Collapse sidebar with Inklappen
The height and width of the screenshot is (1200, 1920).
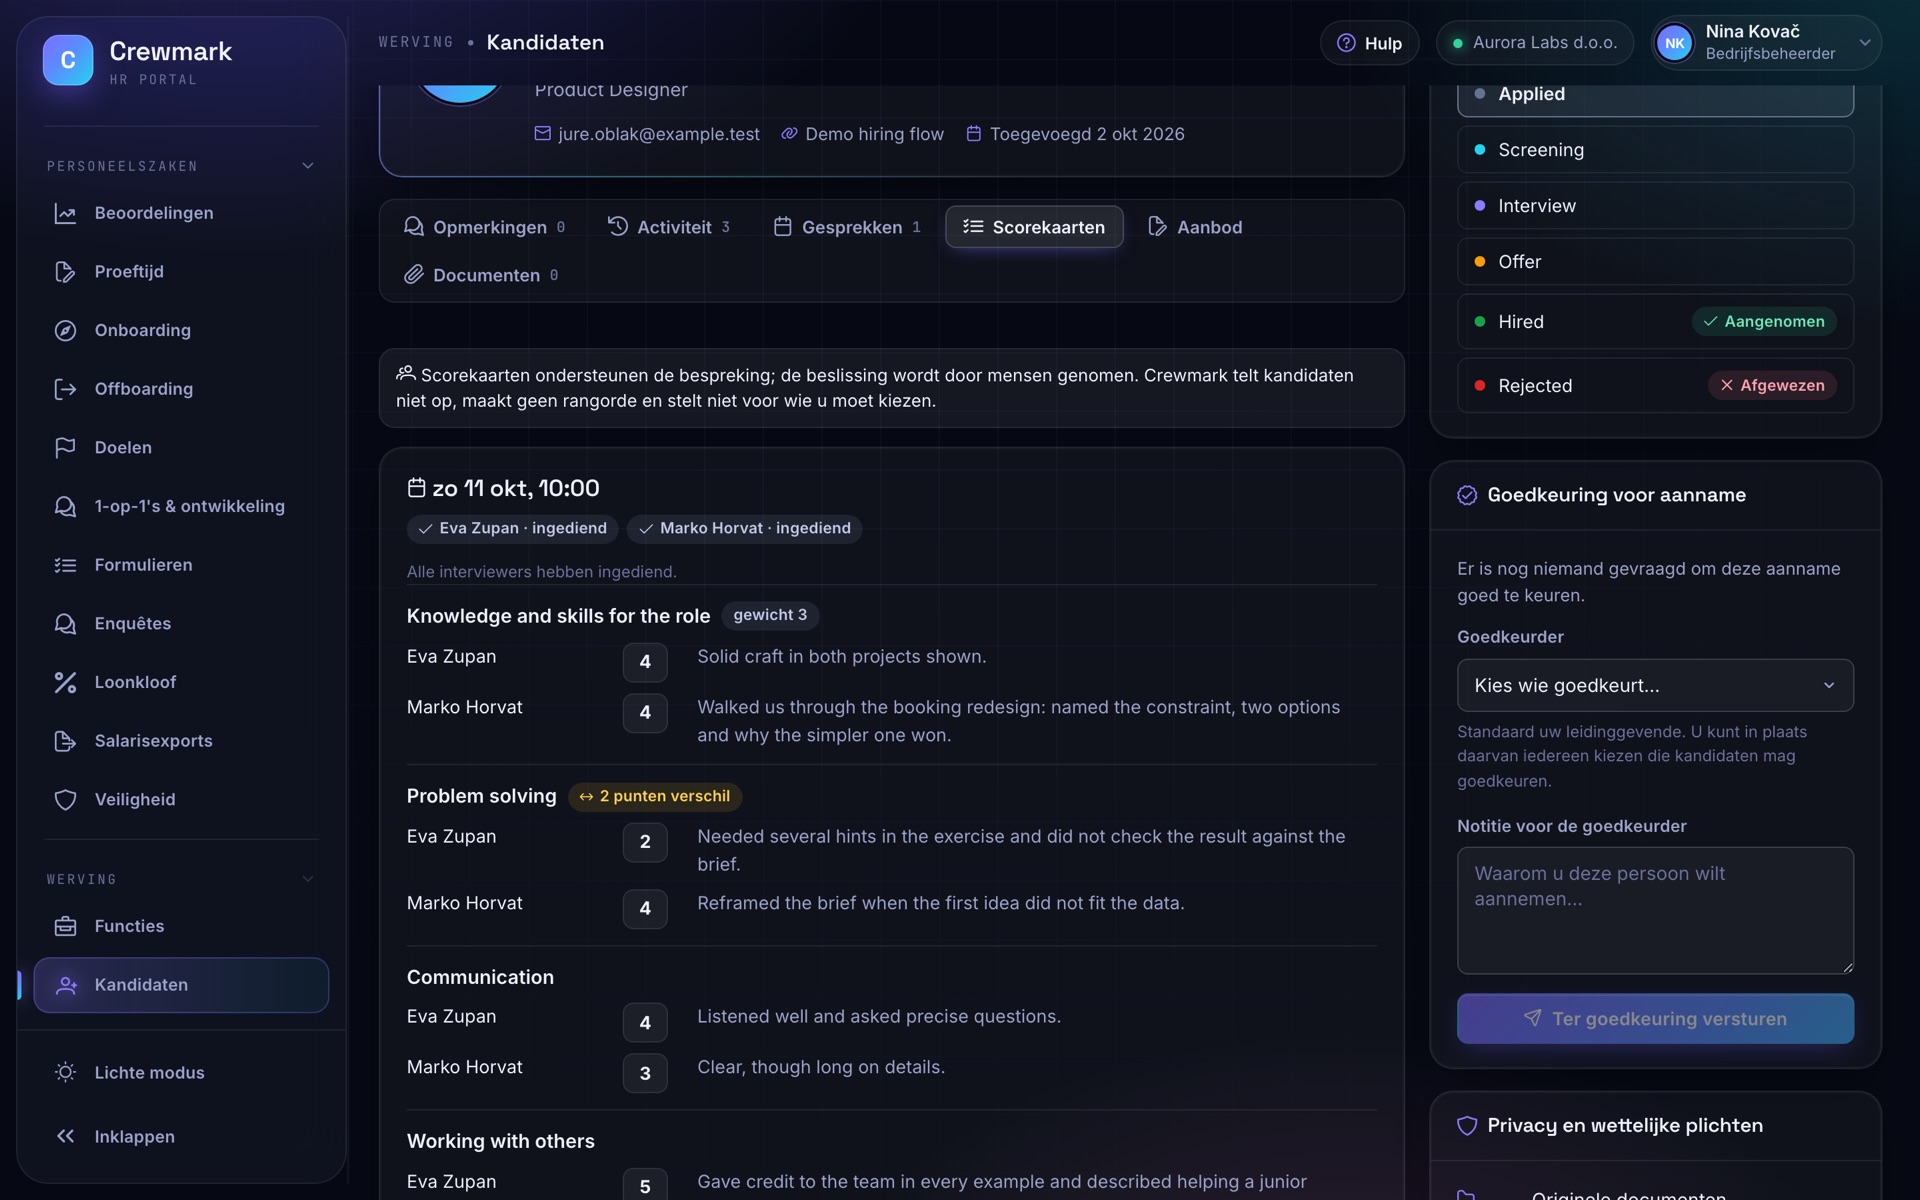pos(181,1136)
